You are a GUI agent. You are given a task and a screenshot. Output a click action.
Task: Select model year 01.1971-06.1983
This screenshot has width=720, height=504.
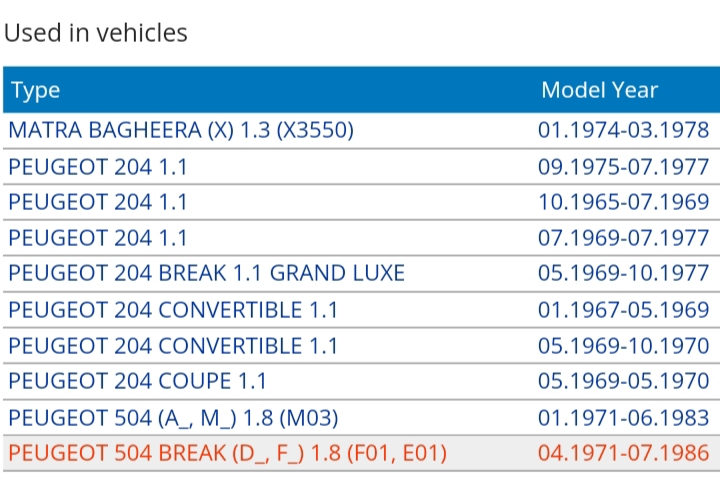[623, 417]
